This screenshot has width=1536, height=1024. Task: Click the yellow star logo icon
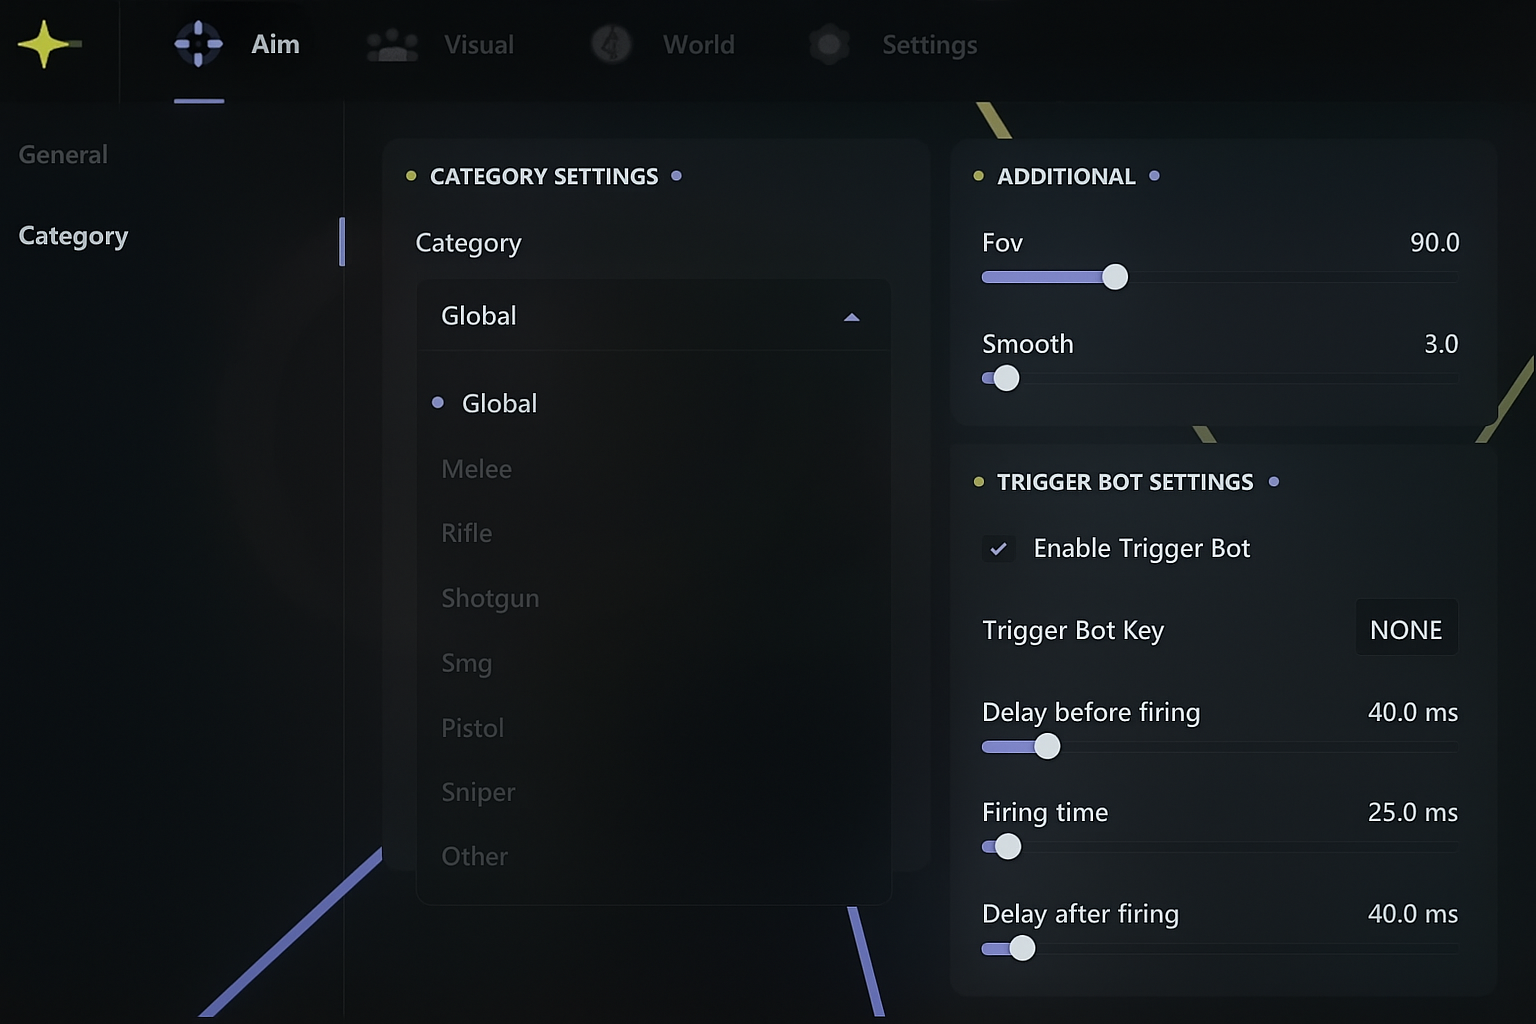pos(44,45)
